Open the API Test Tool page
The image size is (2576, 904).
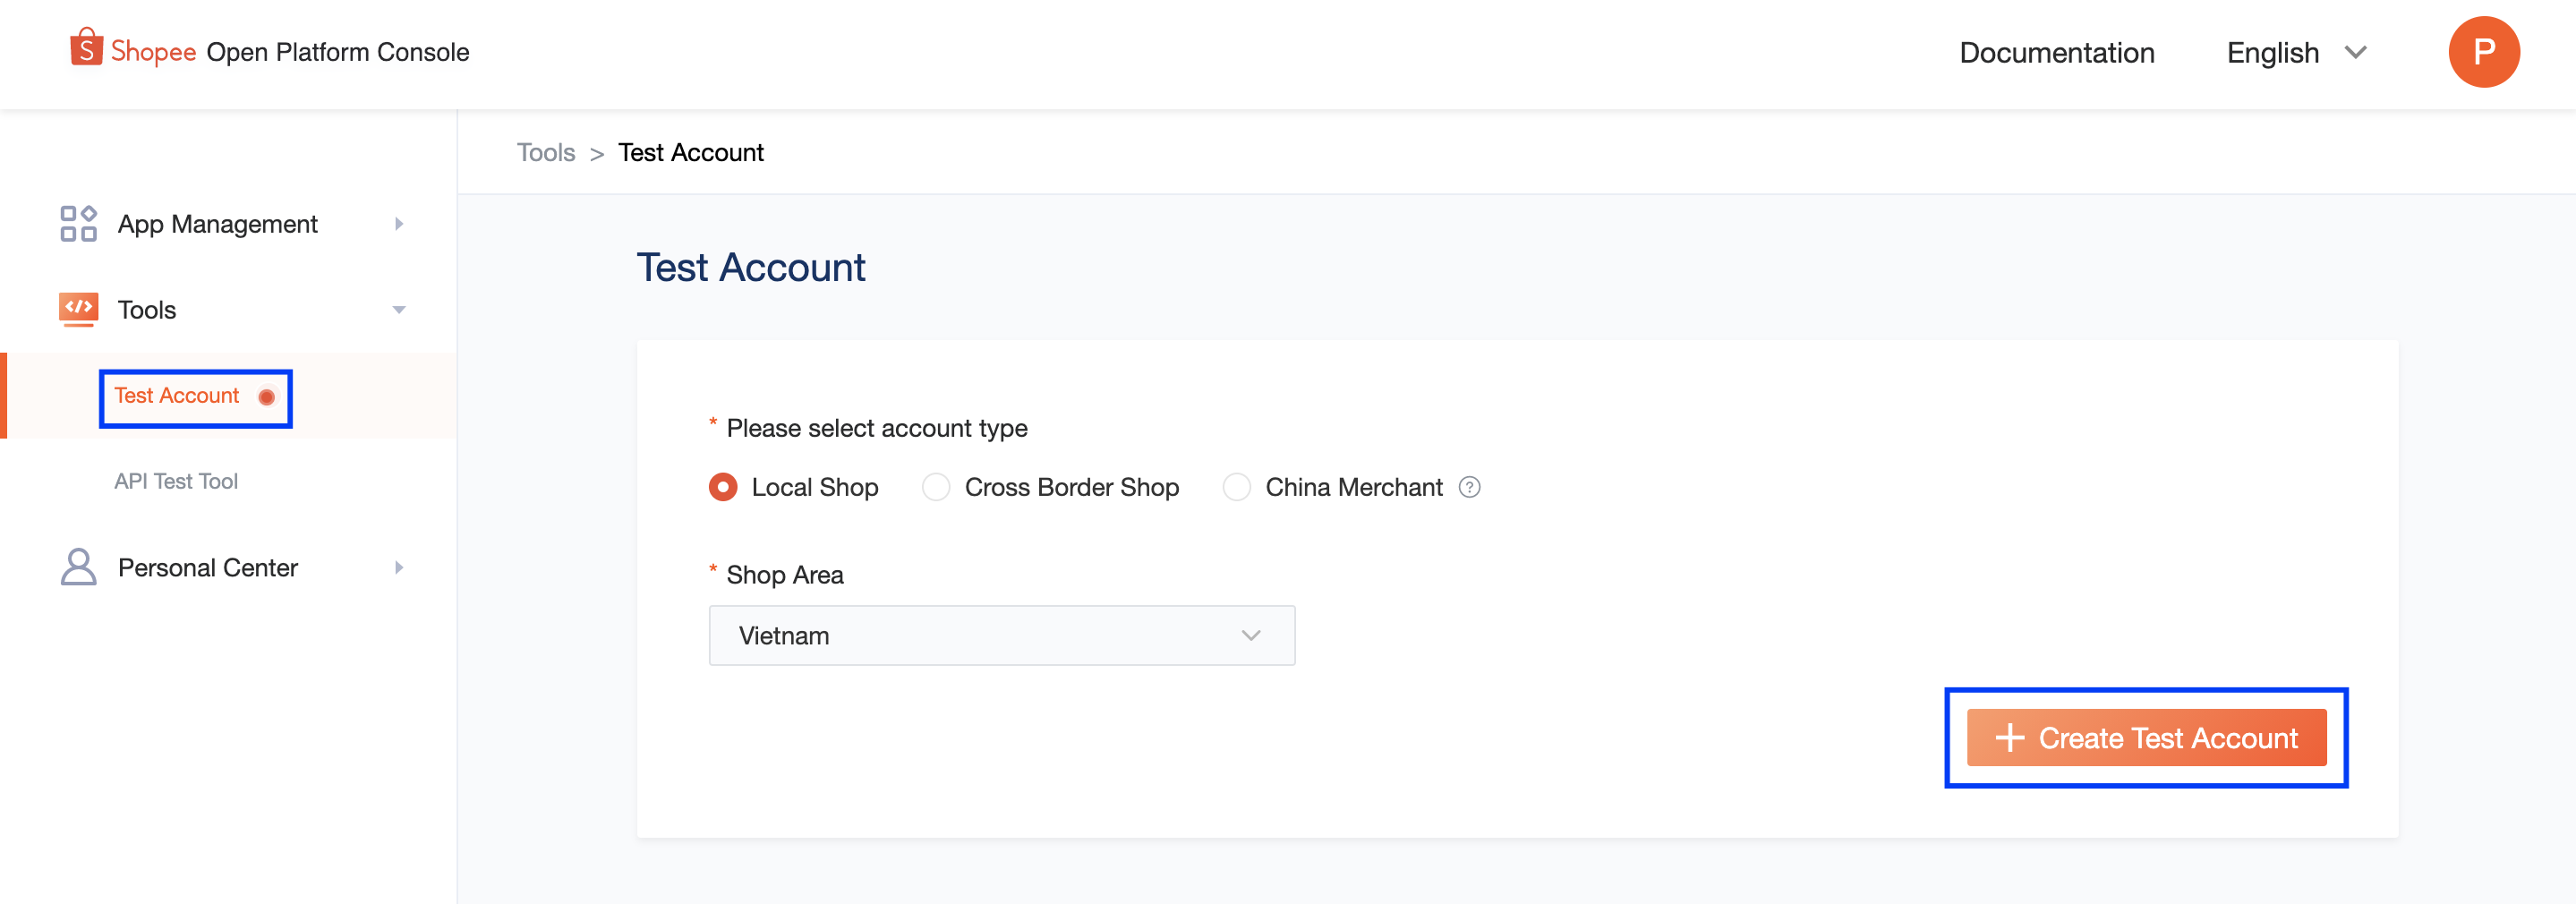point(176,481)
